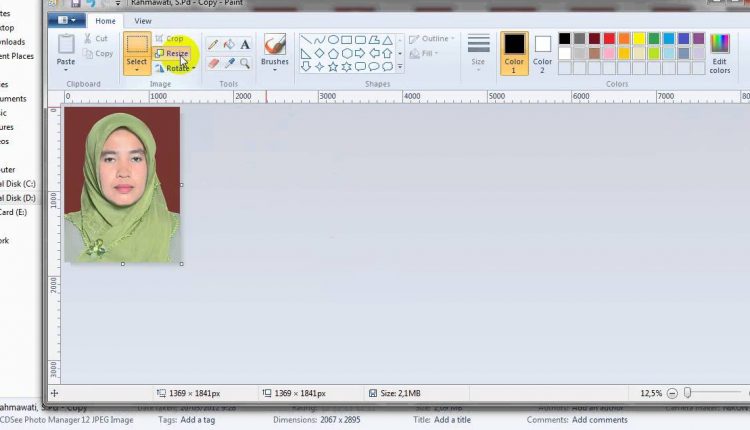Choose the Five-point star shape

coord(333,66)
